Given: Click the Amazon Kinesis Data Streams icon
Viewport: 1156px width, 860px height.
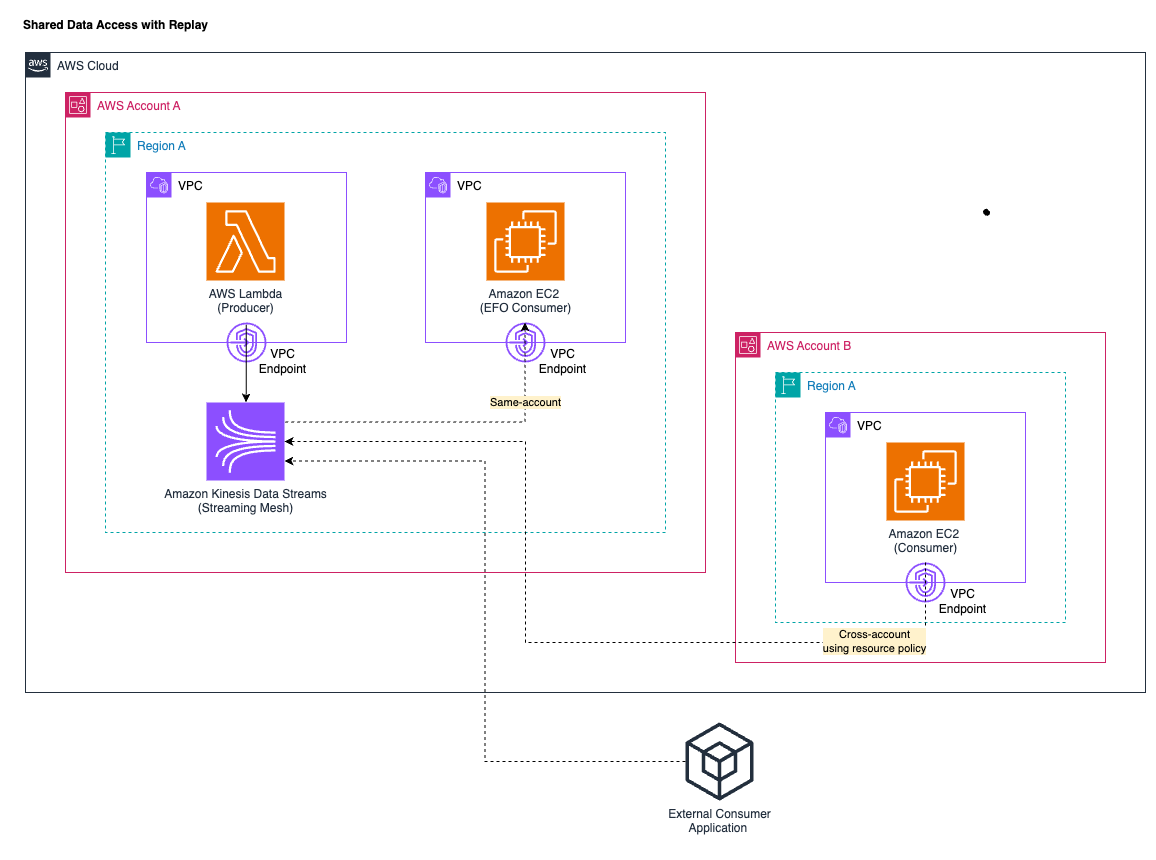Looking at the screenshot, I should pyautogui.click(x=246, y=441).
